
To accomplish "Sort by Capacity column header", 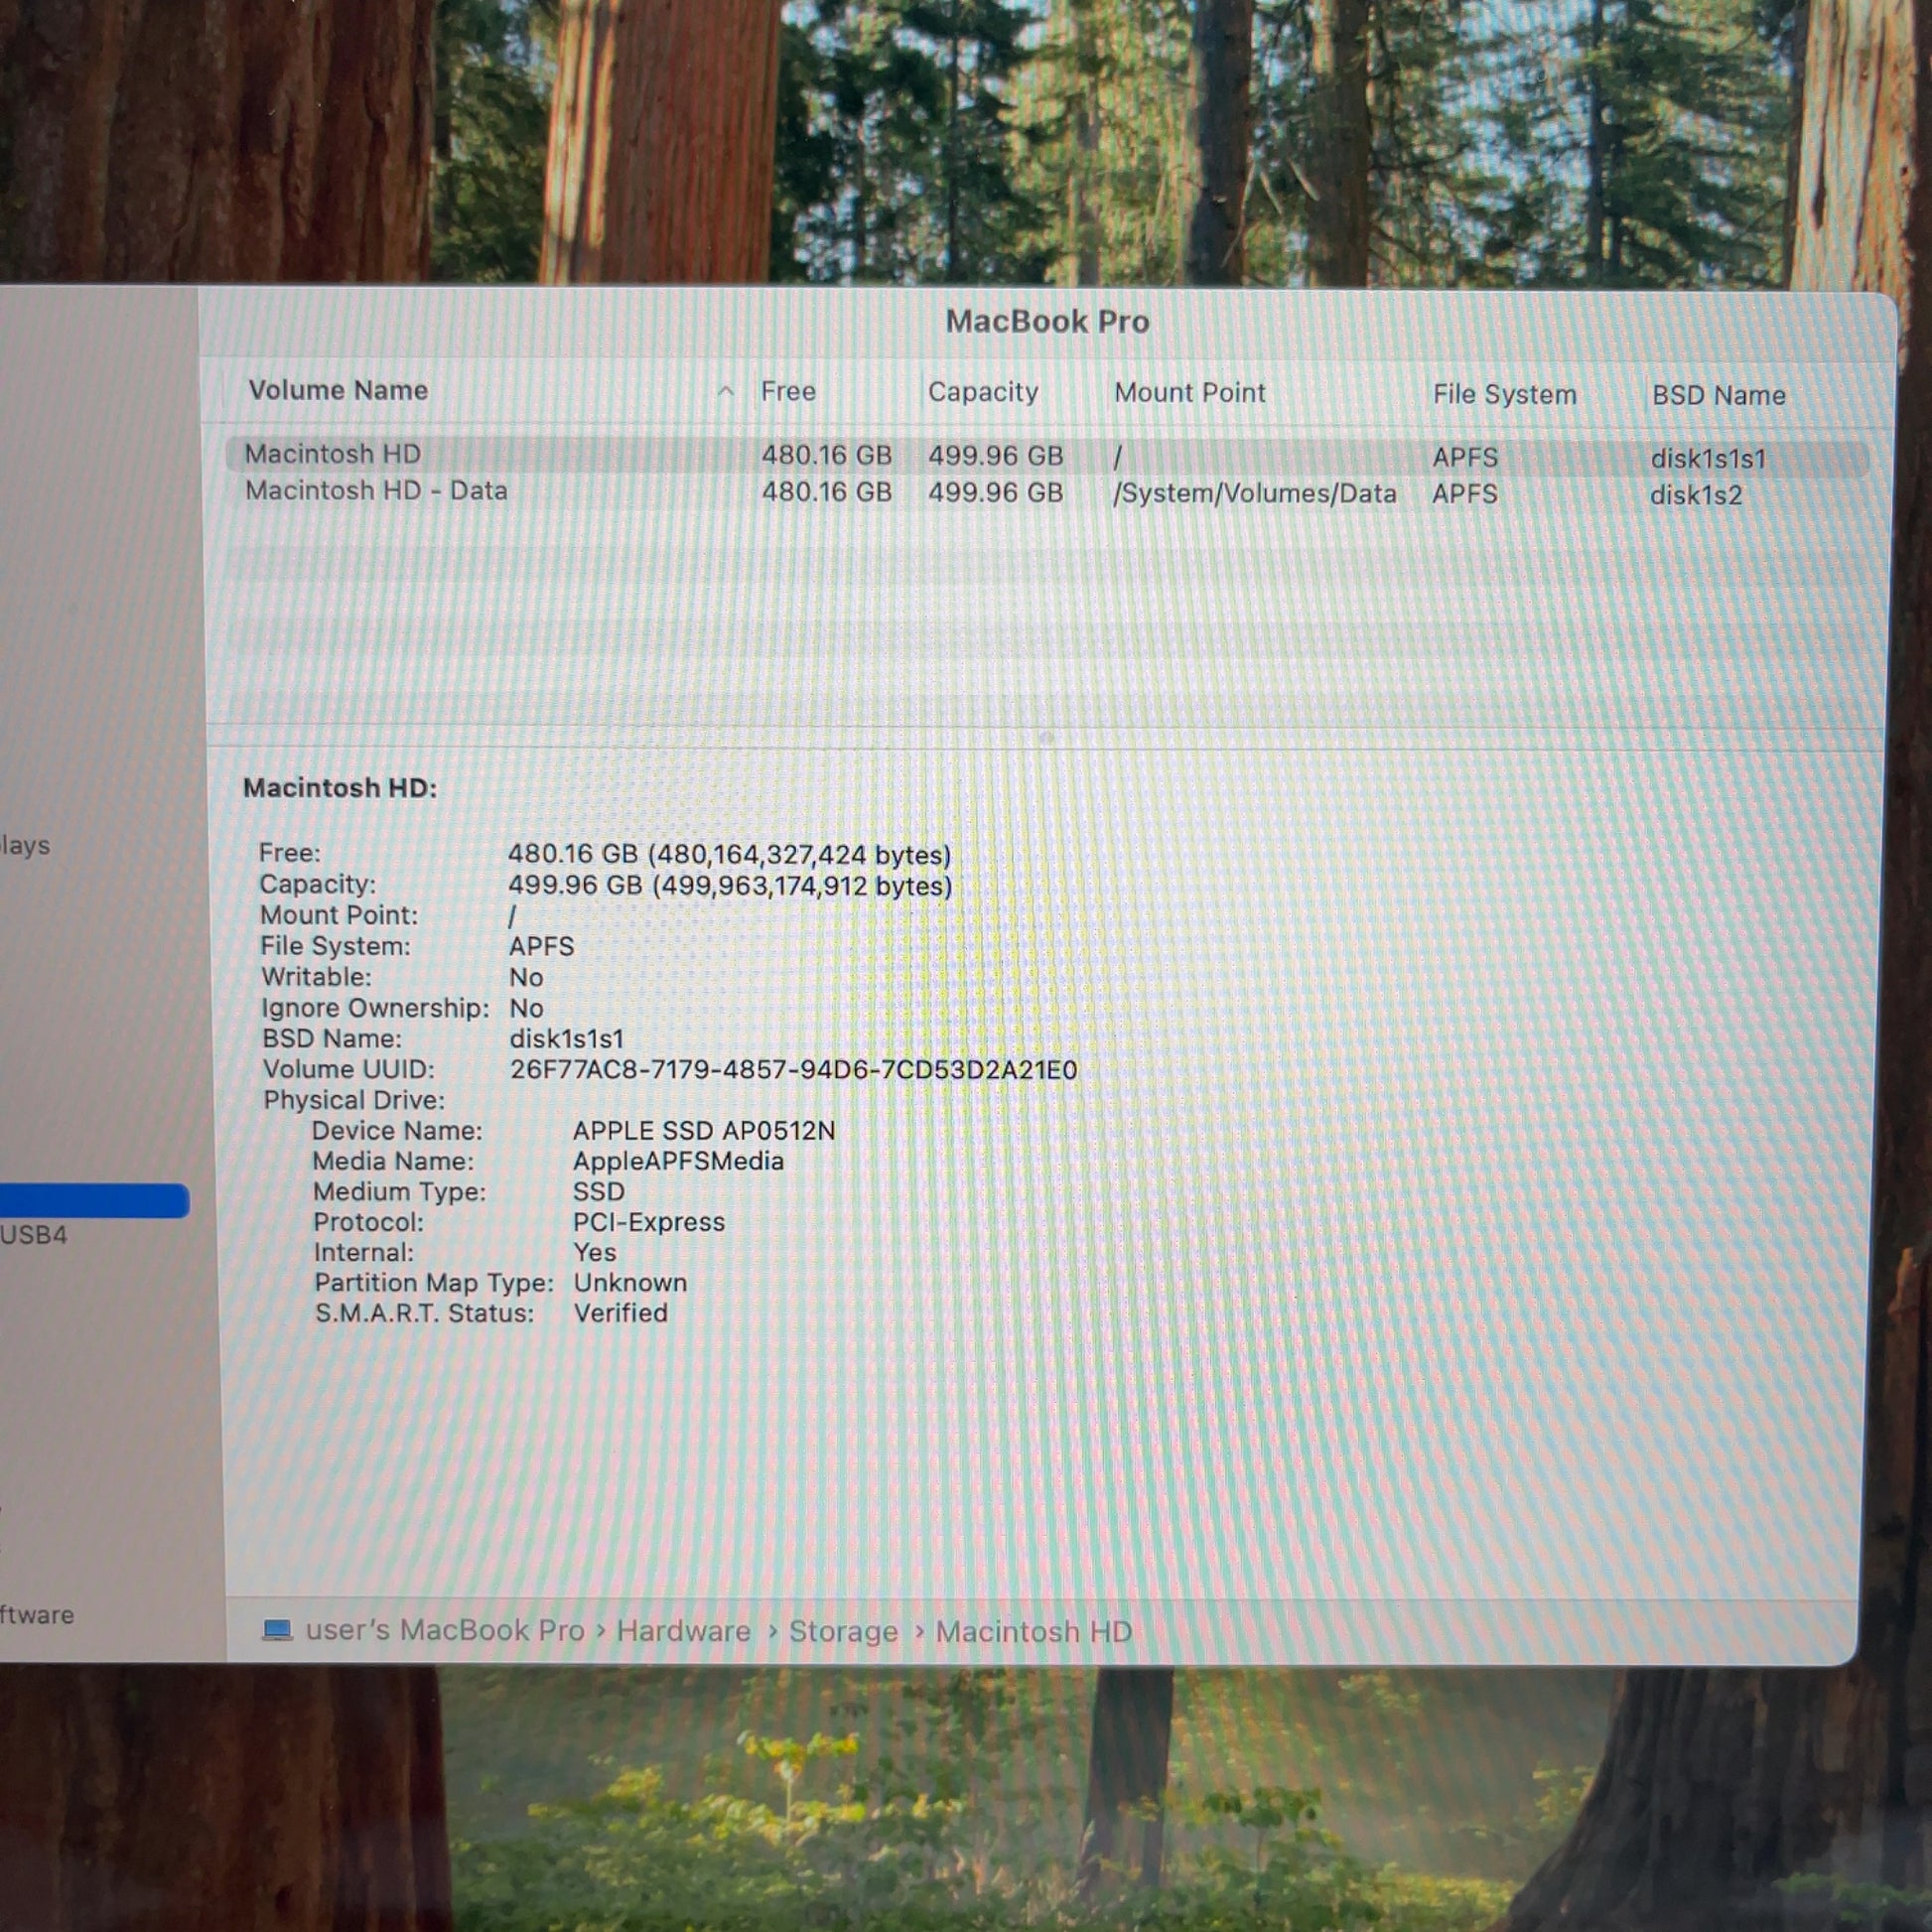I will [x=983, y=392].
